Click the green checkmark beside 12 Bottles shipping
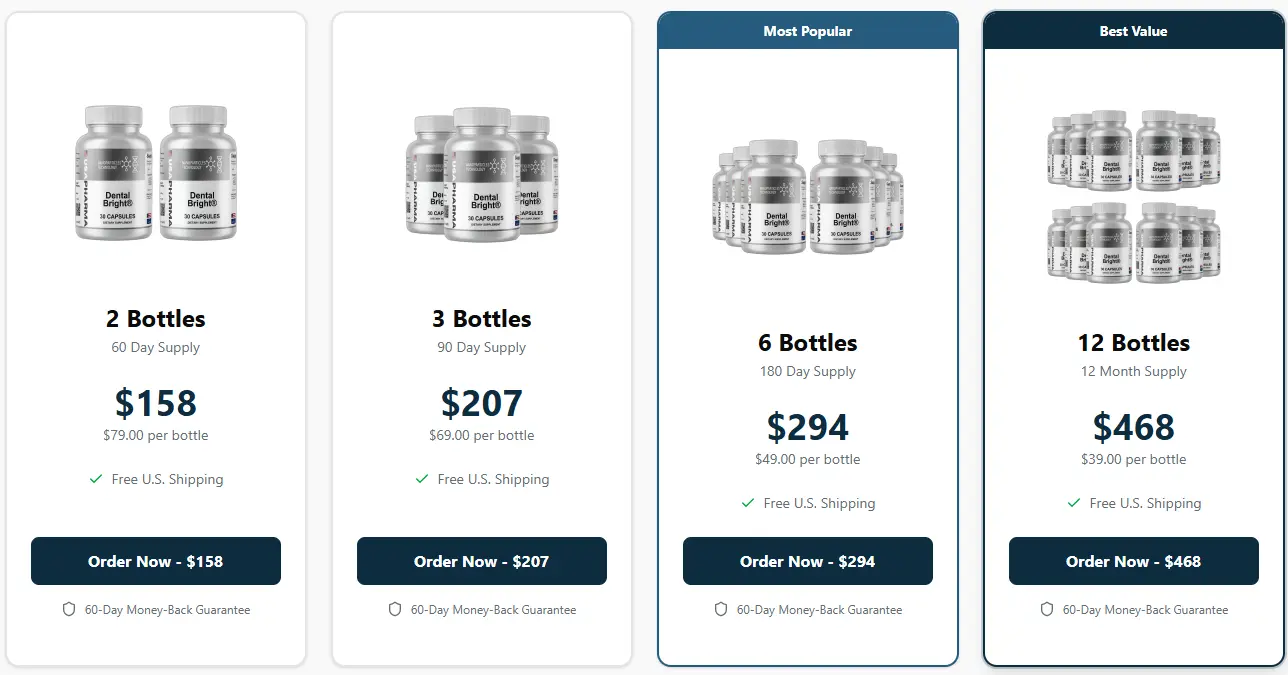 coord(1073,503)
